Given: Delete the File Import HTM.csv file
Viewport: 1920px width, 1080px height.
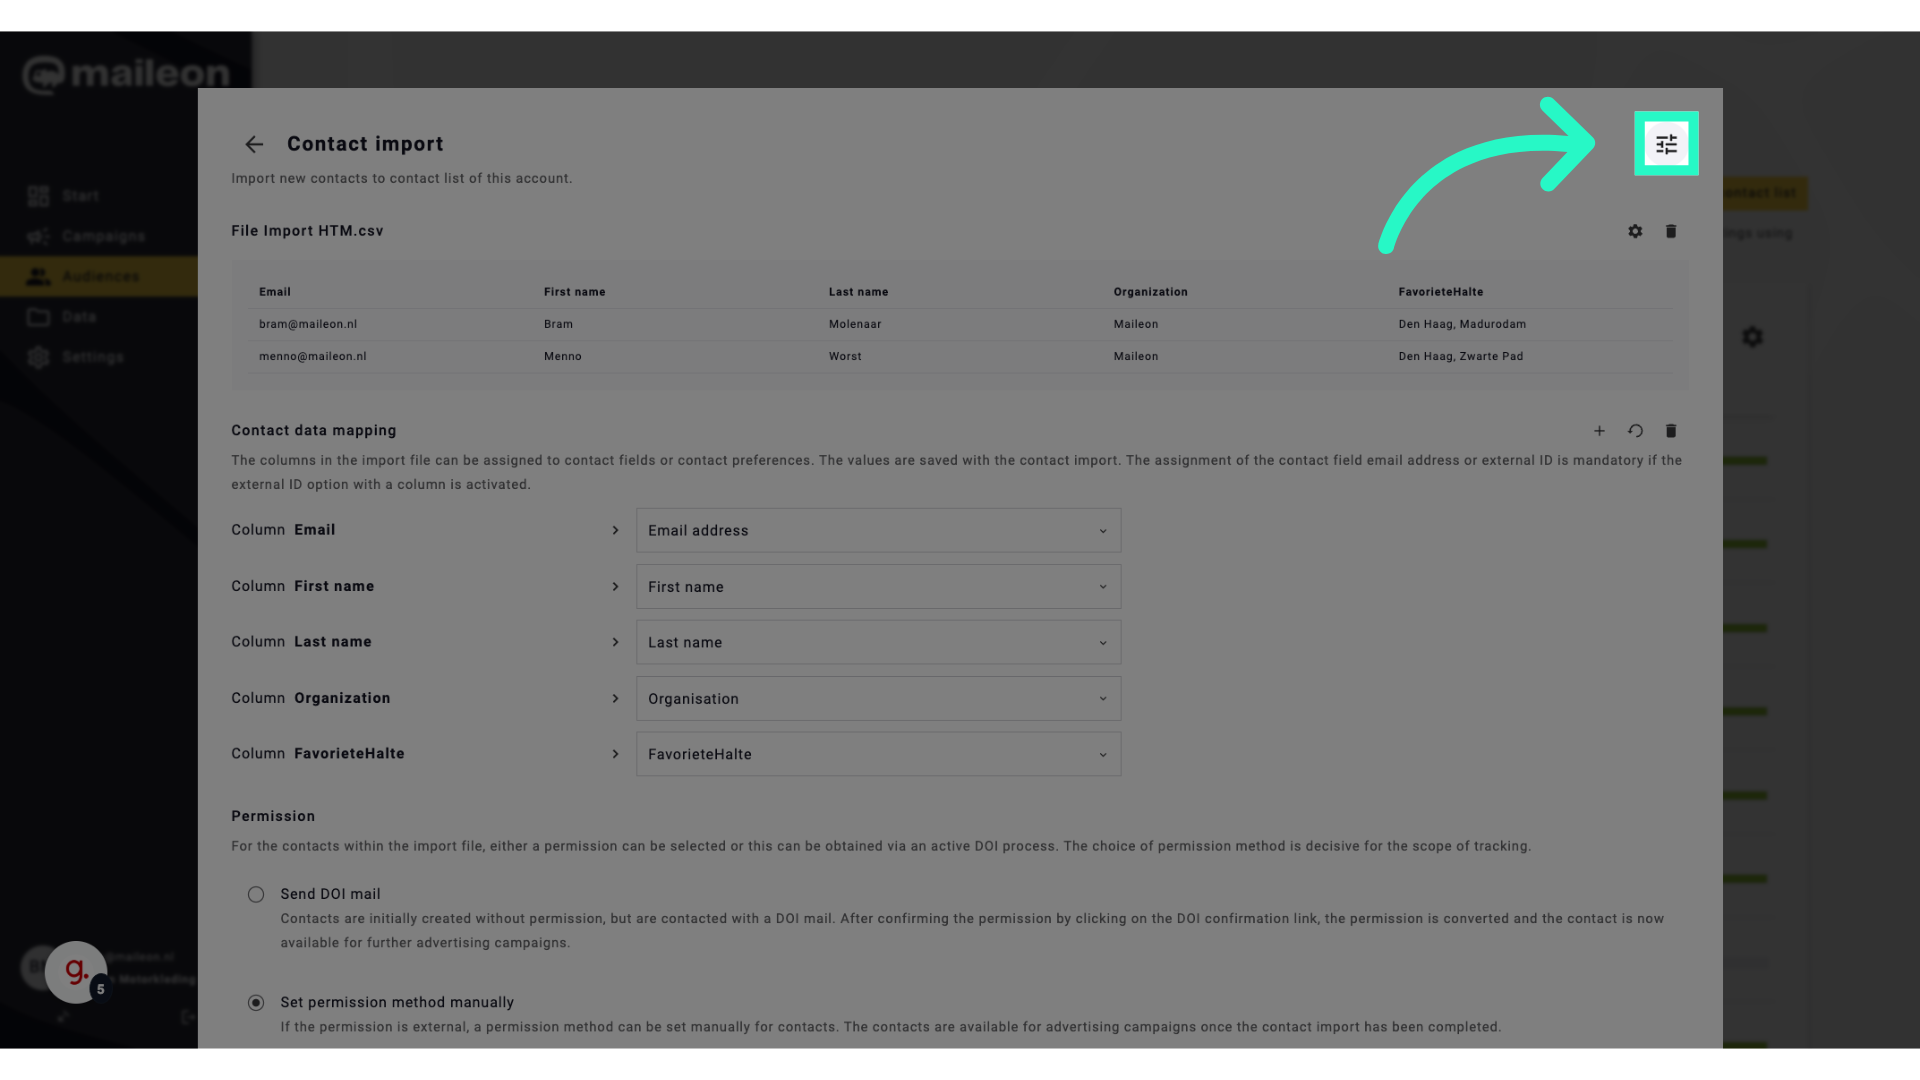Looking at the screenshot, I should pyautogui.click(x=1671, y=231).
